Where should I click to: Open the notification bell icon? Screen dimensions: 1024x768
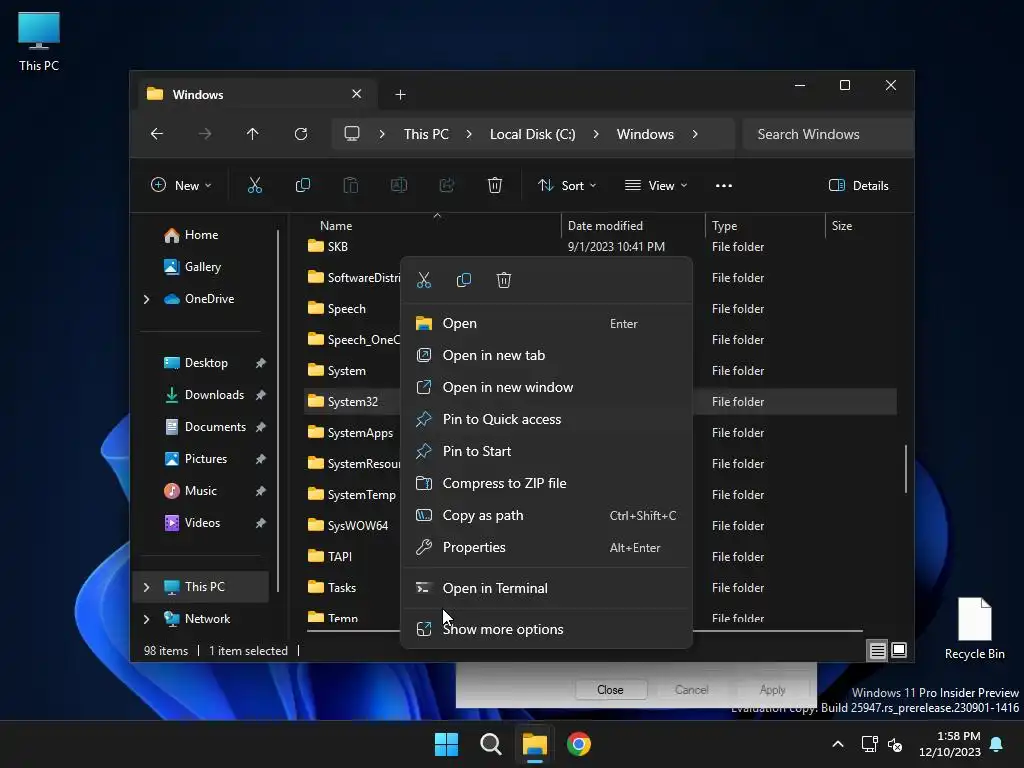[997, 744]
